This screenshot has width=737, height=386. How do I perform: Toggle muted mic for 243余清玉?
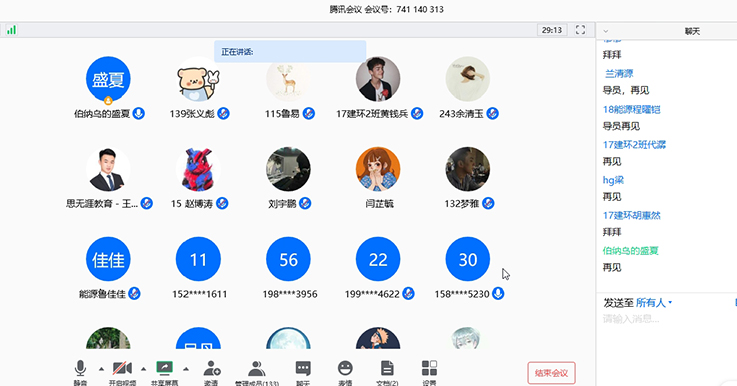tap(492, 113)
